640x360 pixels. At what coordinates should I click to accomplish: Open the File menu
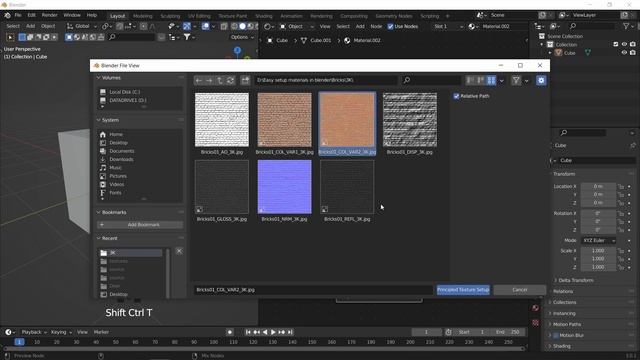tap(18, 15)
